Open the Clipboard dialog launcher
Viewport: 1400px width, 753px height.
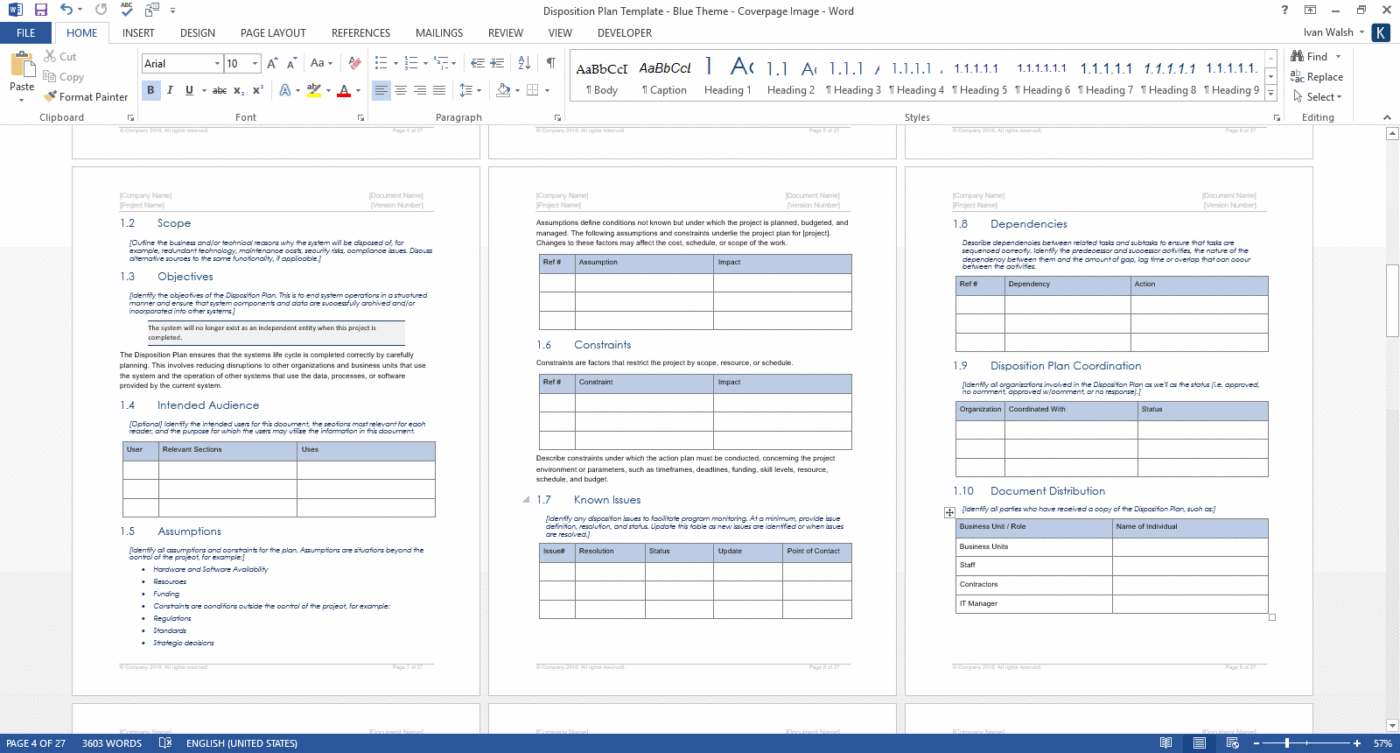[x=130, y=117]
